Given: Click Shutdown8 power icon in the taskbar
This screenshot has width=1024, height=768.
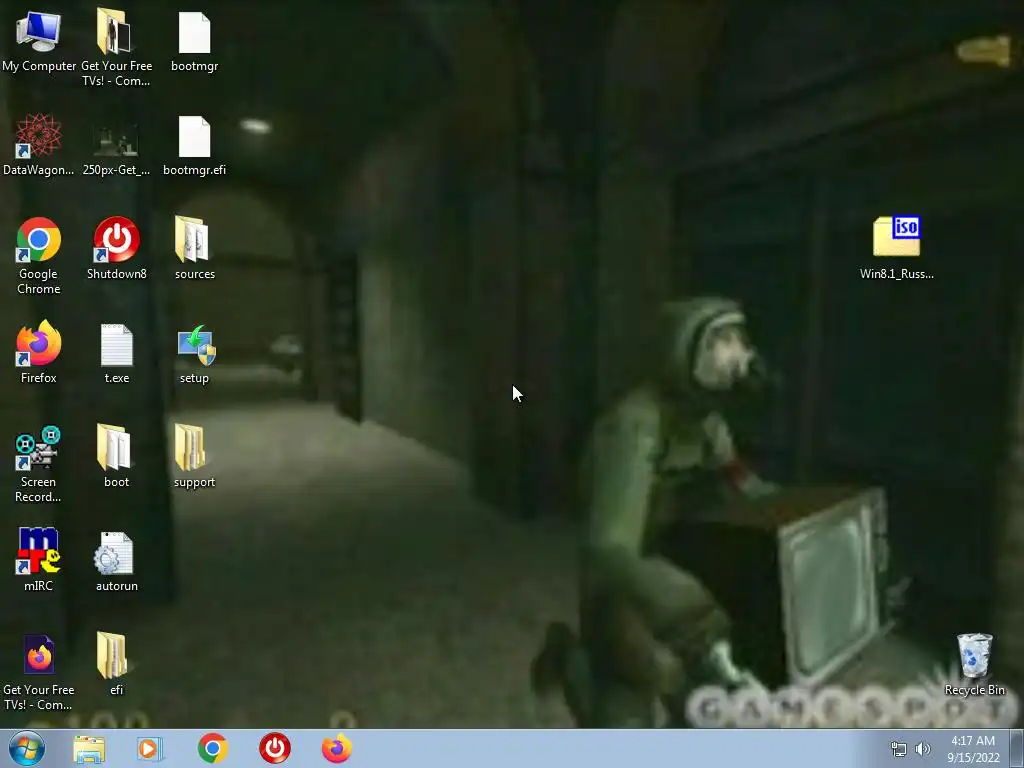Looking at the screenshot, I should (275, 748).
